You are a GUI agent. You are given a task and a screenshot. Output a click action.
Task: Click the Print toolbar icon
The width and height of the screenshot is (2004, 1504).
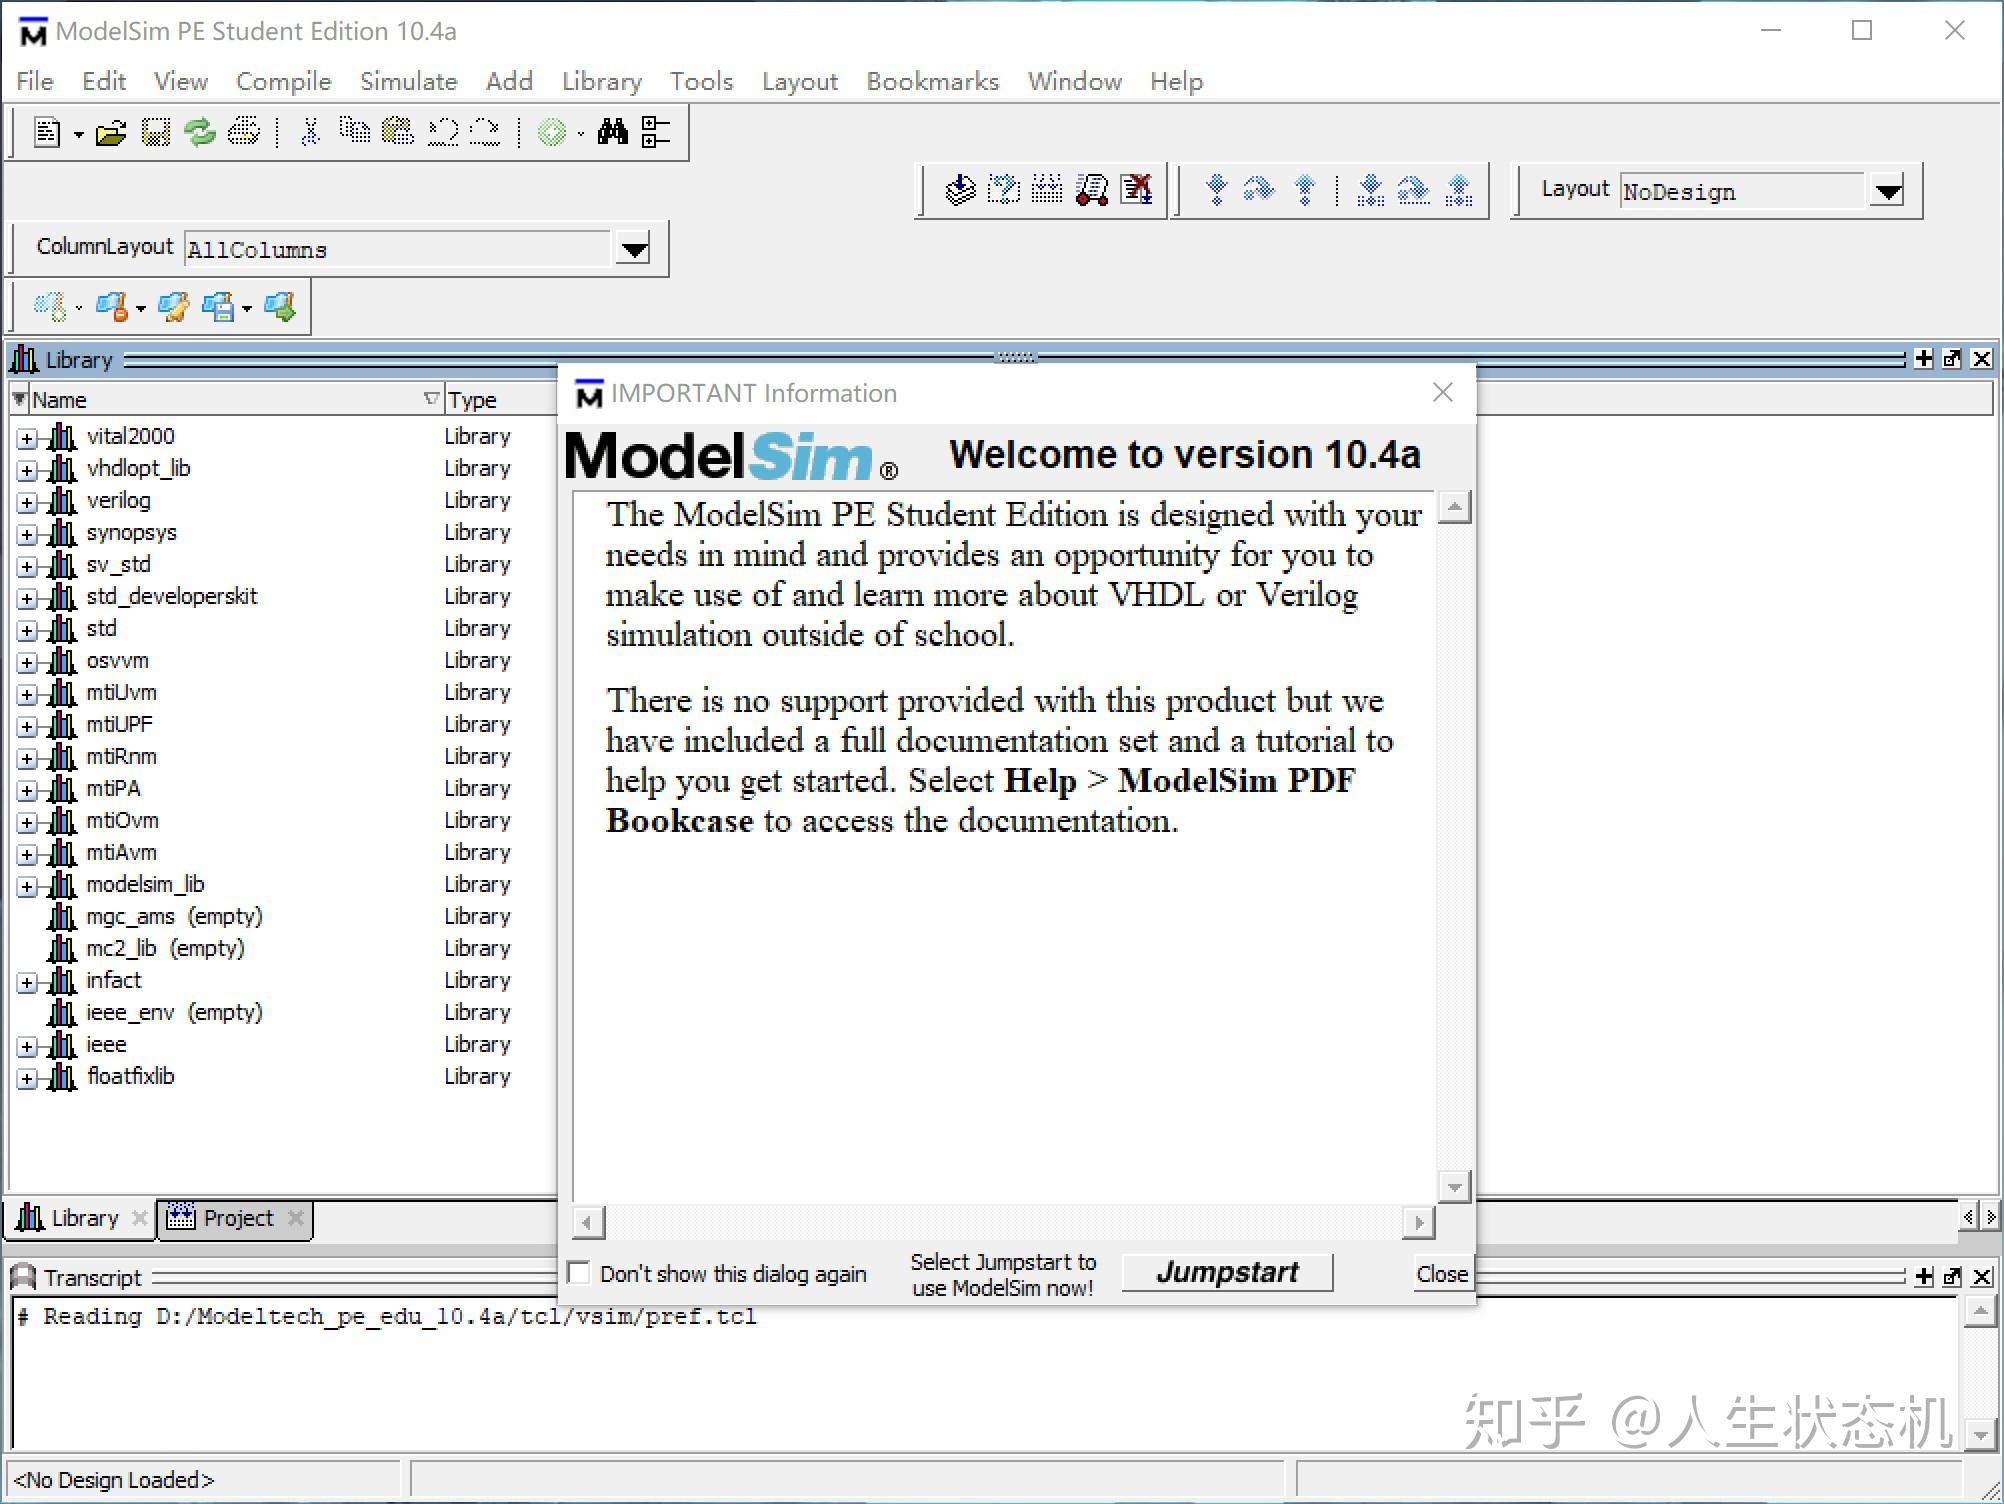click(x=243, y=131)
